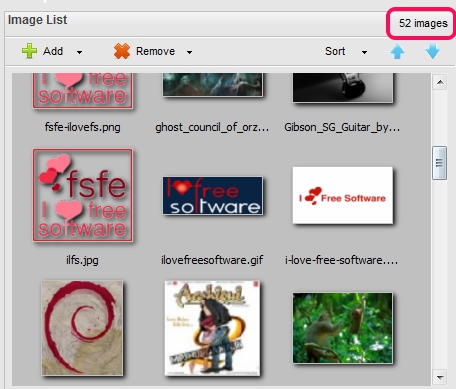Click the ilovefreesoftware.gif file name

tap(212, 260)
